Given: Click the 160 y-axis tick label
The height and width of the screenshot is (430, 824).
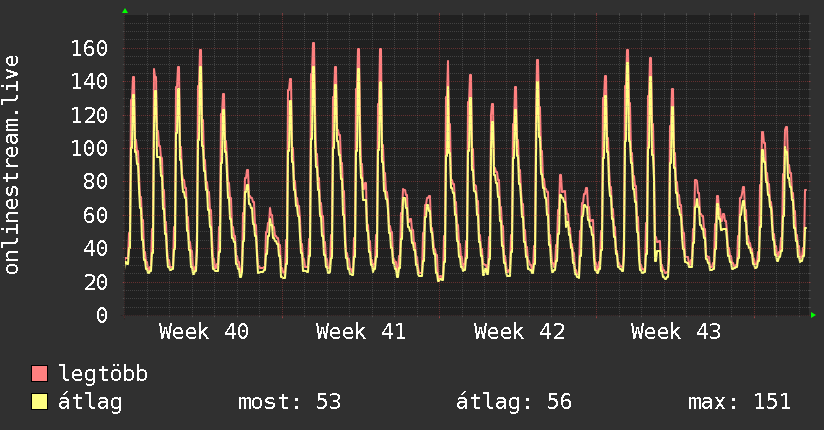Looking at the screenshot, I should point(89,48).
